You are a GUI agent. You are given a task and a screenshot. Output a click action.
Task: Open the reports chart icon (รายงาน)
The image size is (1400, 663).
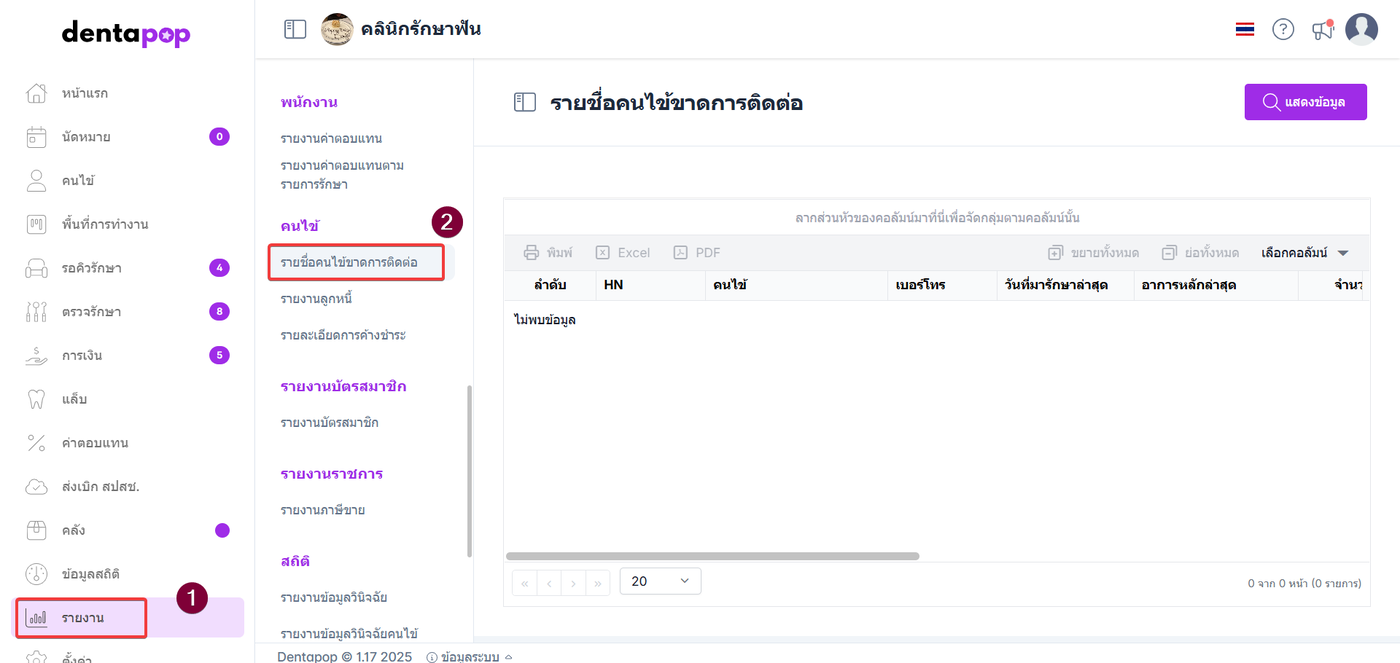(x=36, y=618)
